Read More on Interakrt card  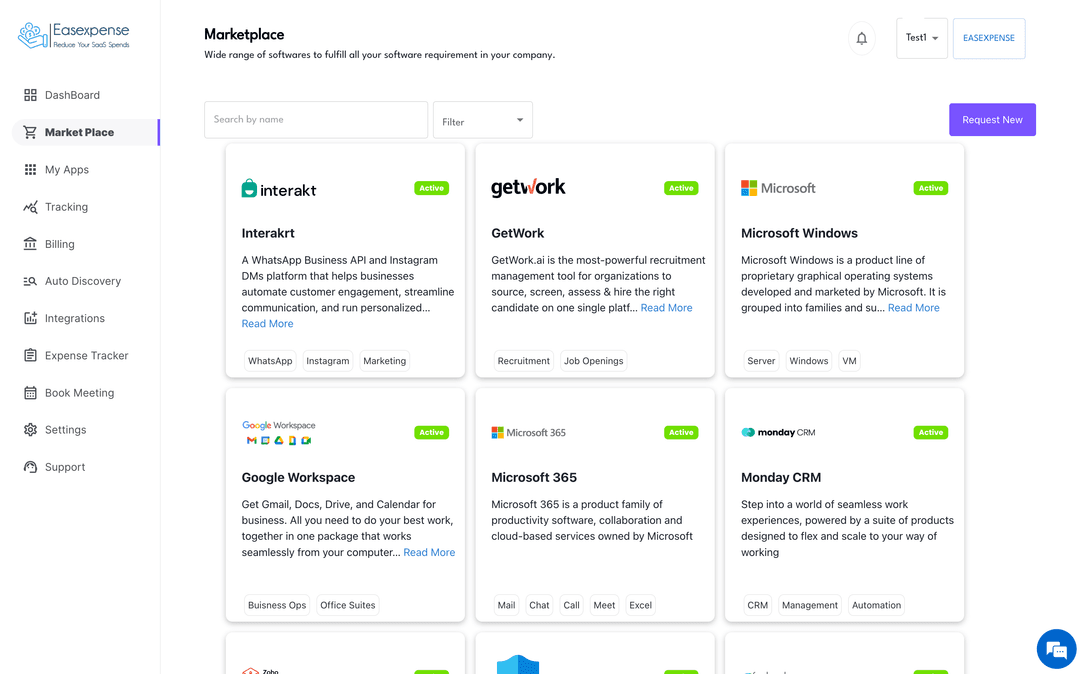click(267, 324)
